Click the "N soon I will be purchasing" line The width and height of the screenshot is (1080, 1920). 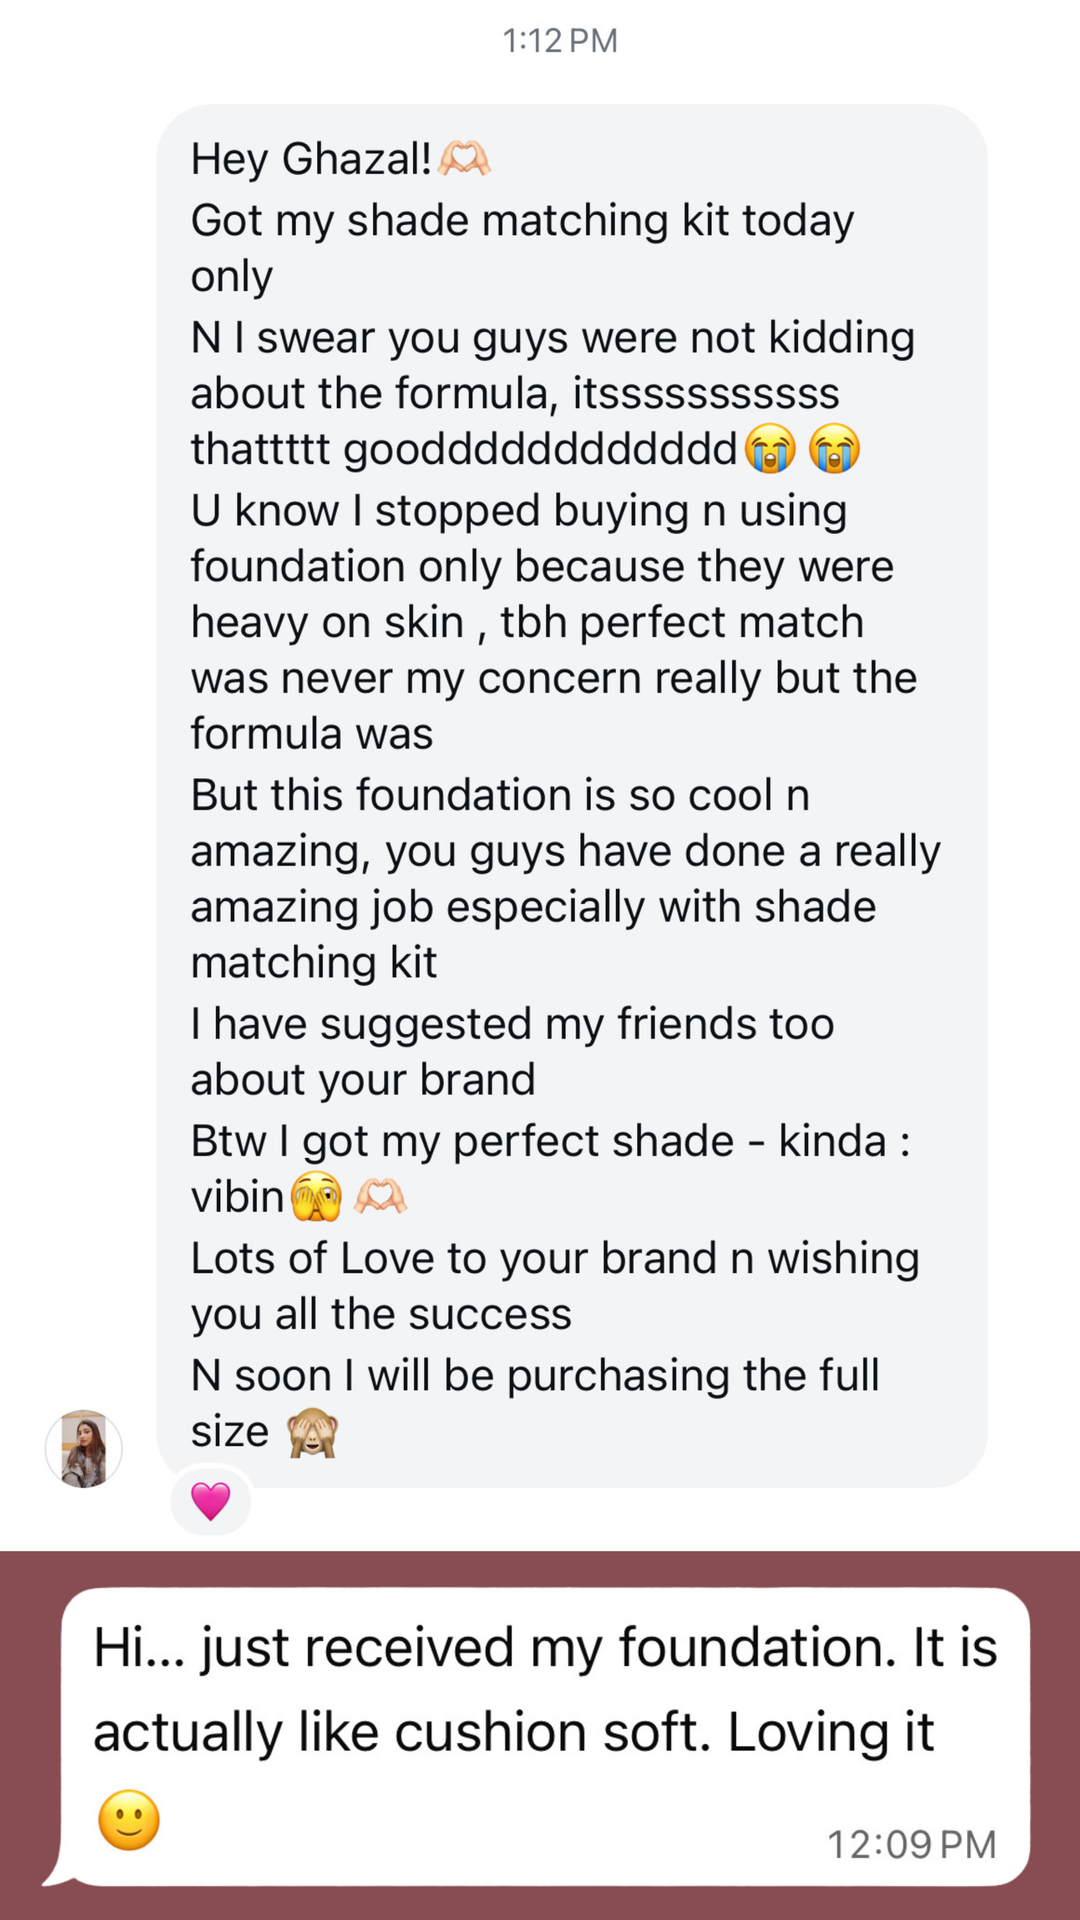(535, 1376)
